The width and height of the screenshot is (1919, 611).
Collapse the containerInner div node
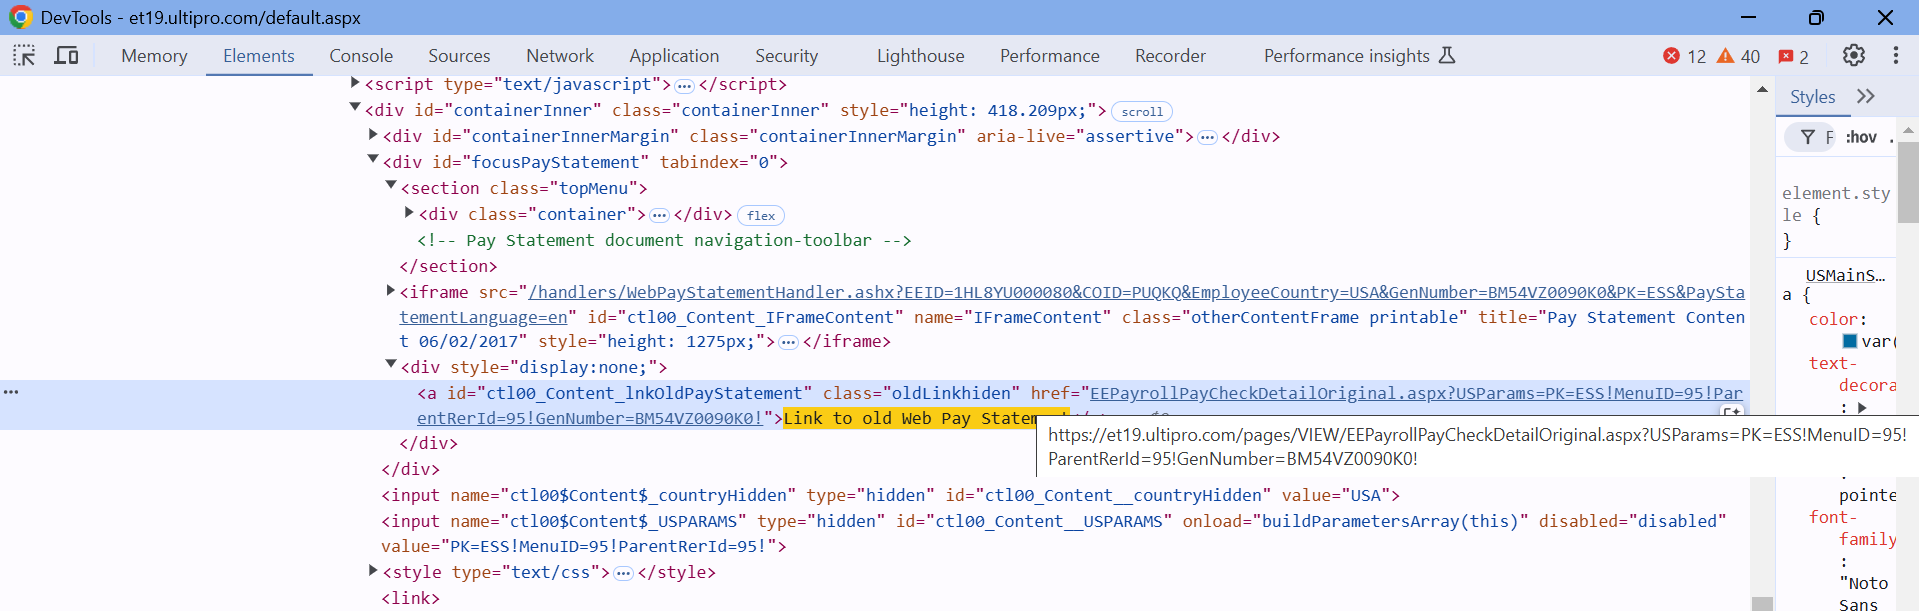tap(355, 108)
